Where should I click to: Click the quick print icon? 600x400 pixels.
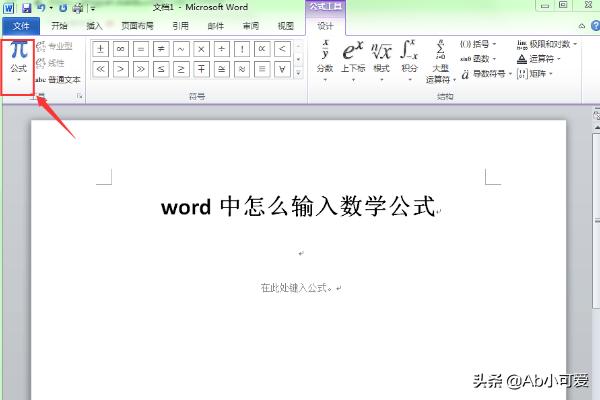coord(78,8)
